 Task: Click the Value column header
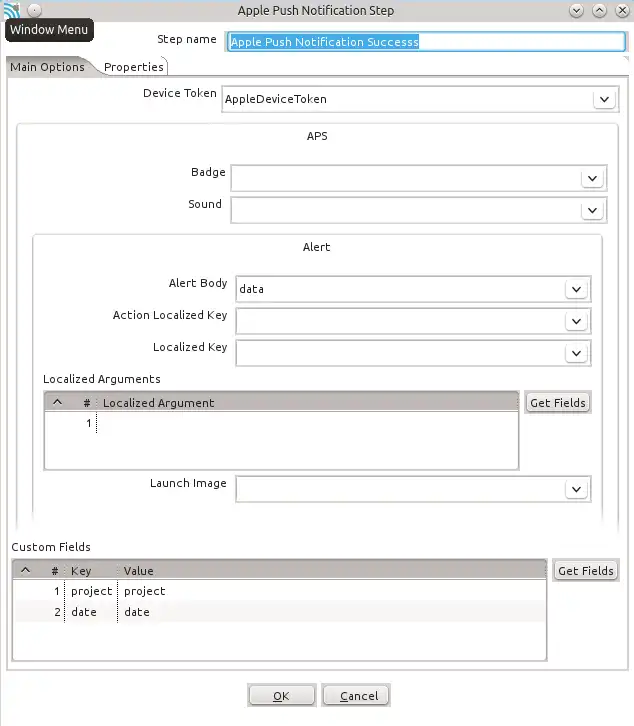tap(332, 571)
